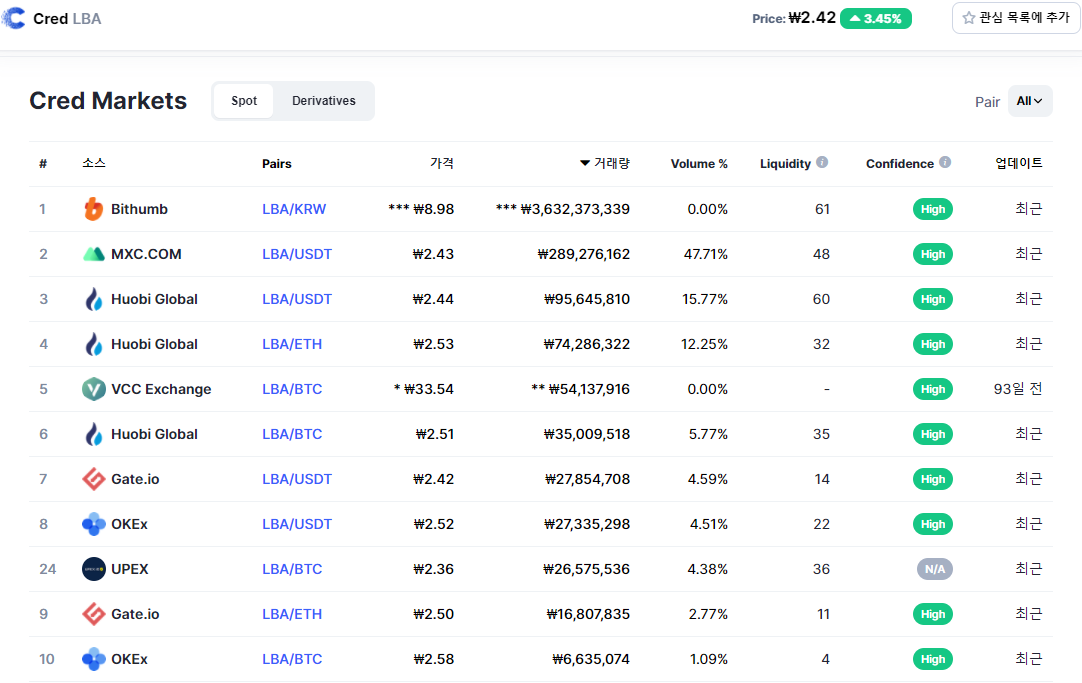Click the Bithumb exchange name
The width and height of the screenshot is (1082, 683).
click(139, 209)
